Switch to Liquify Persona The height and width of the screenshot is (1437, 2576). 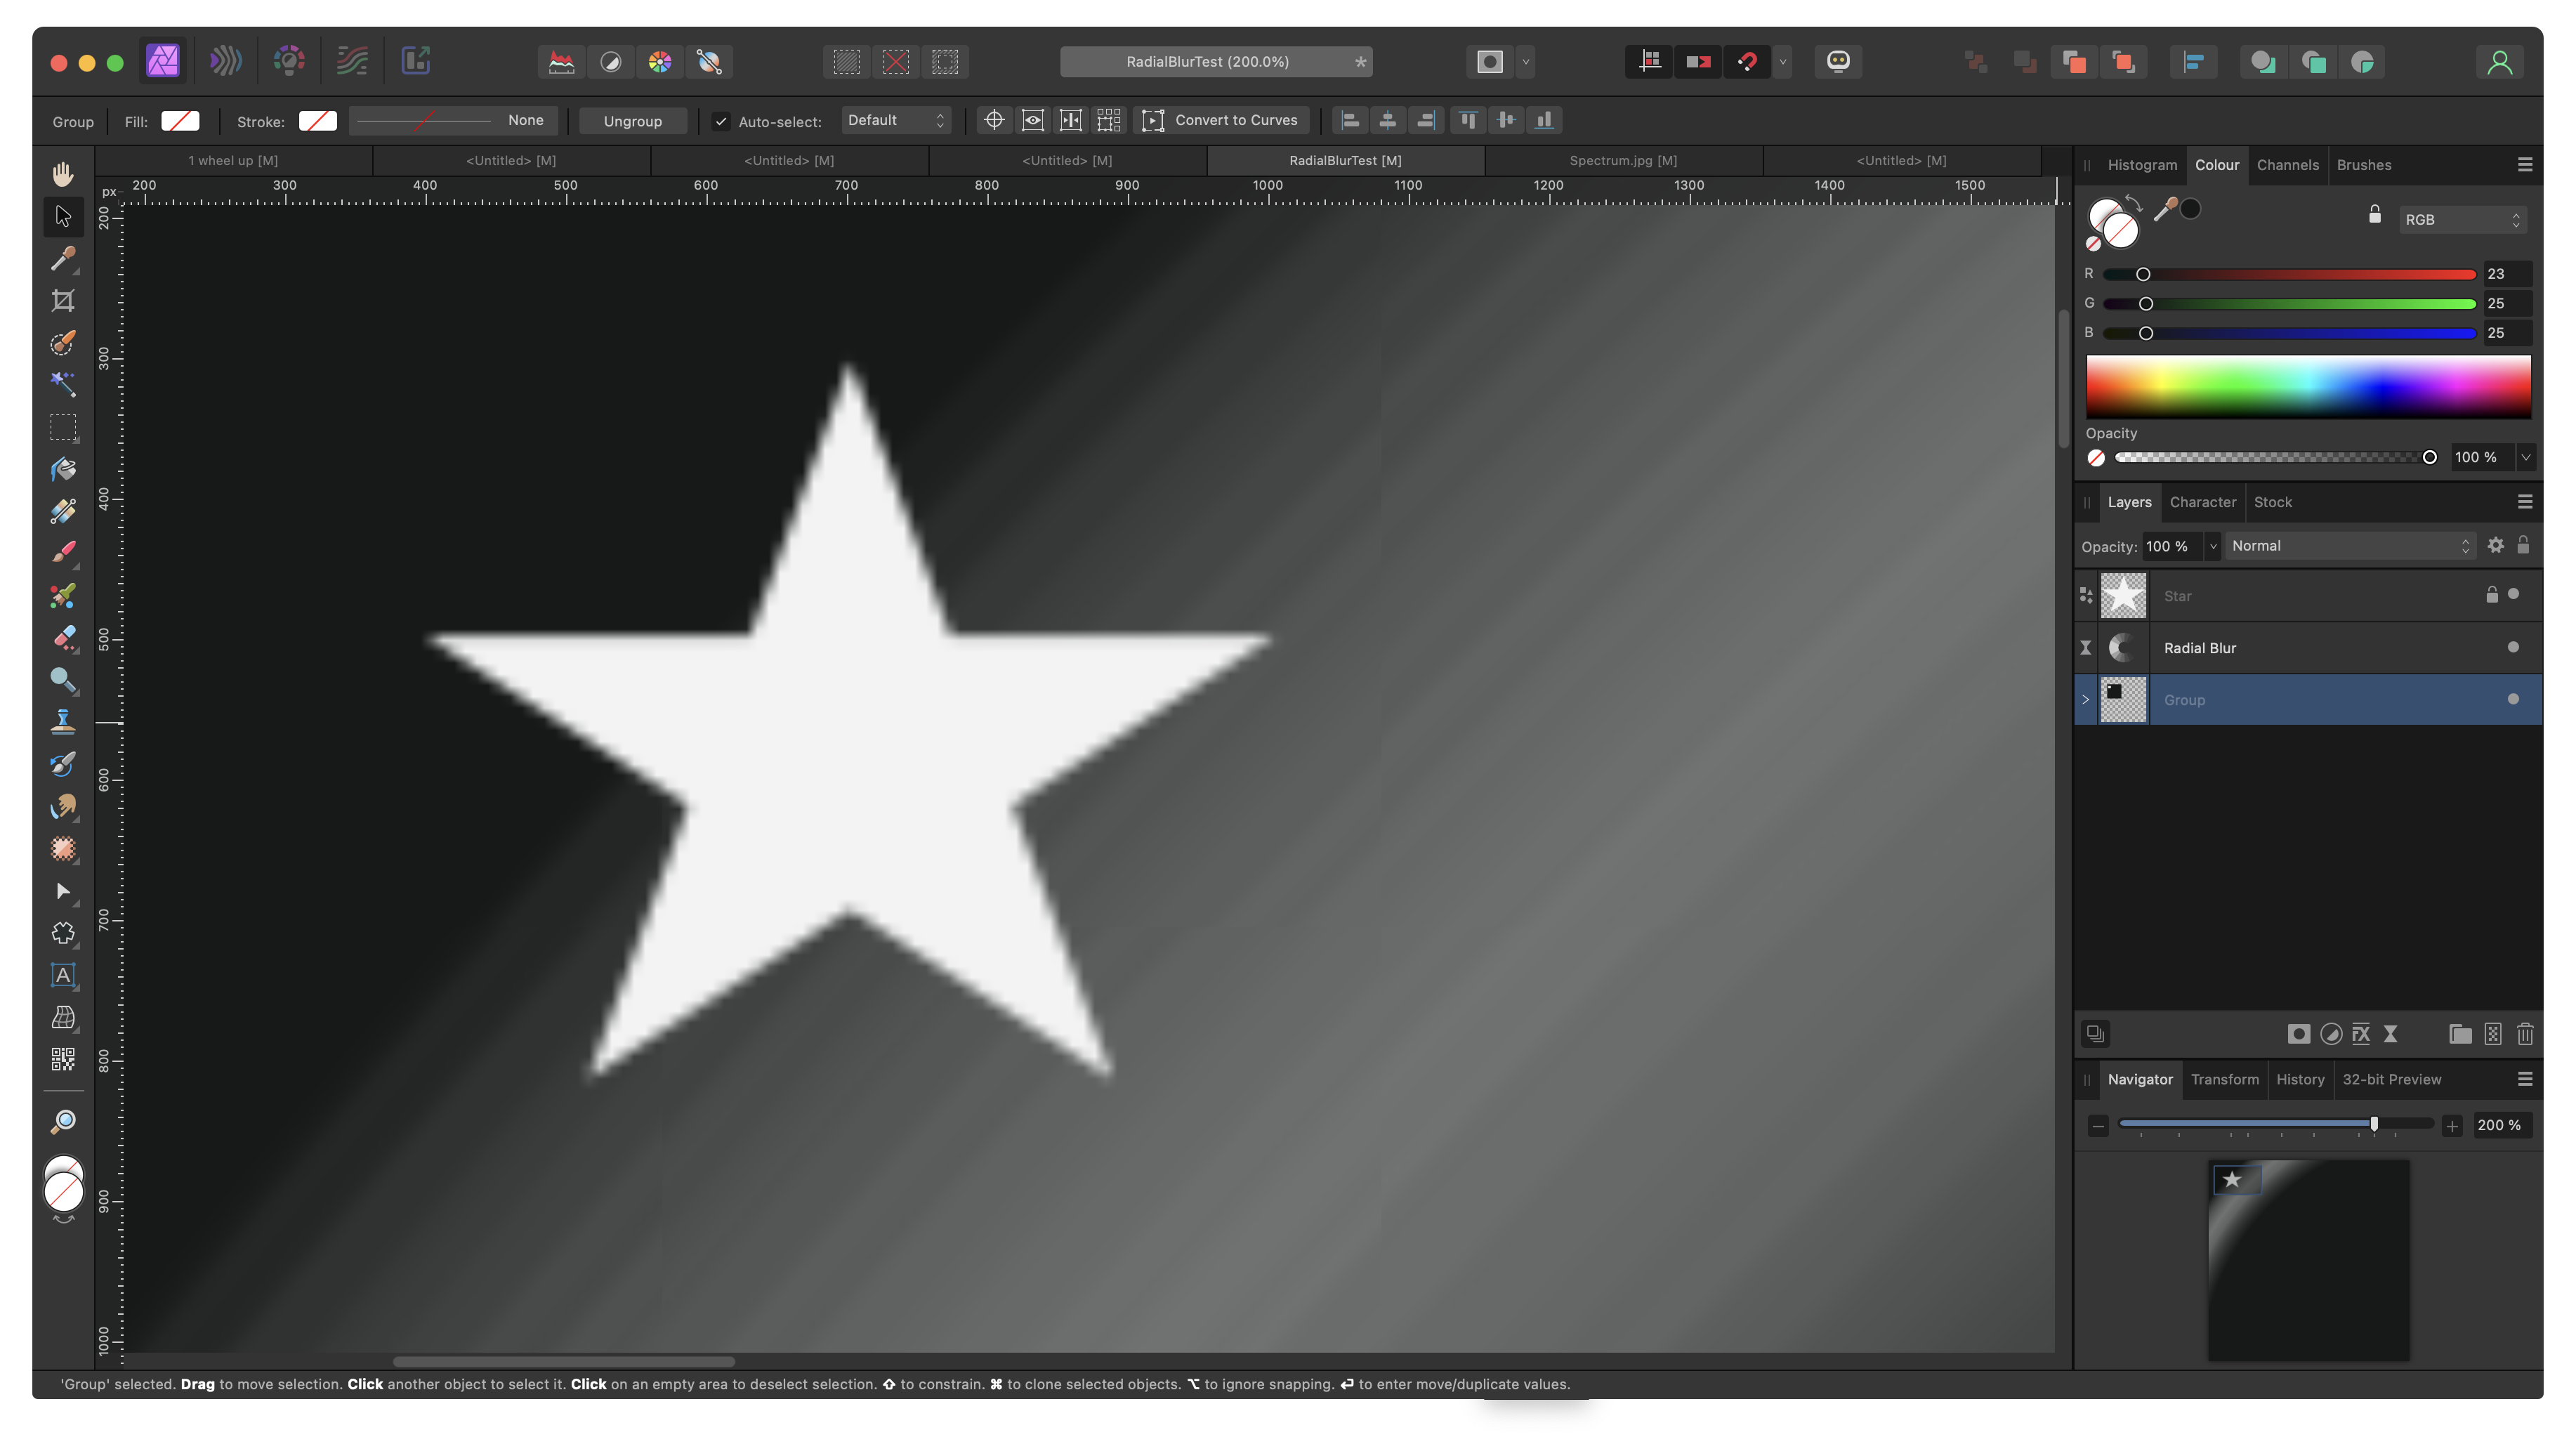point(226,61)
